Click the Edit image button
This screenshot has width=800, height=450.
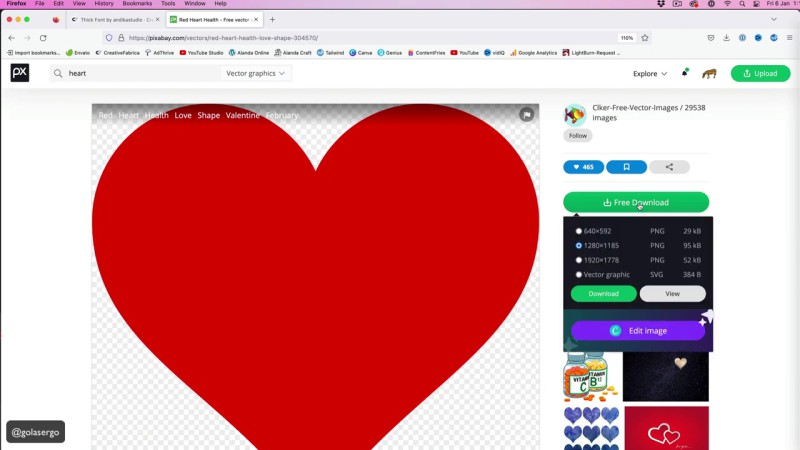pos(637,331)
